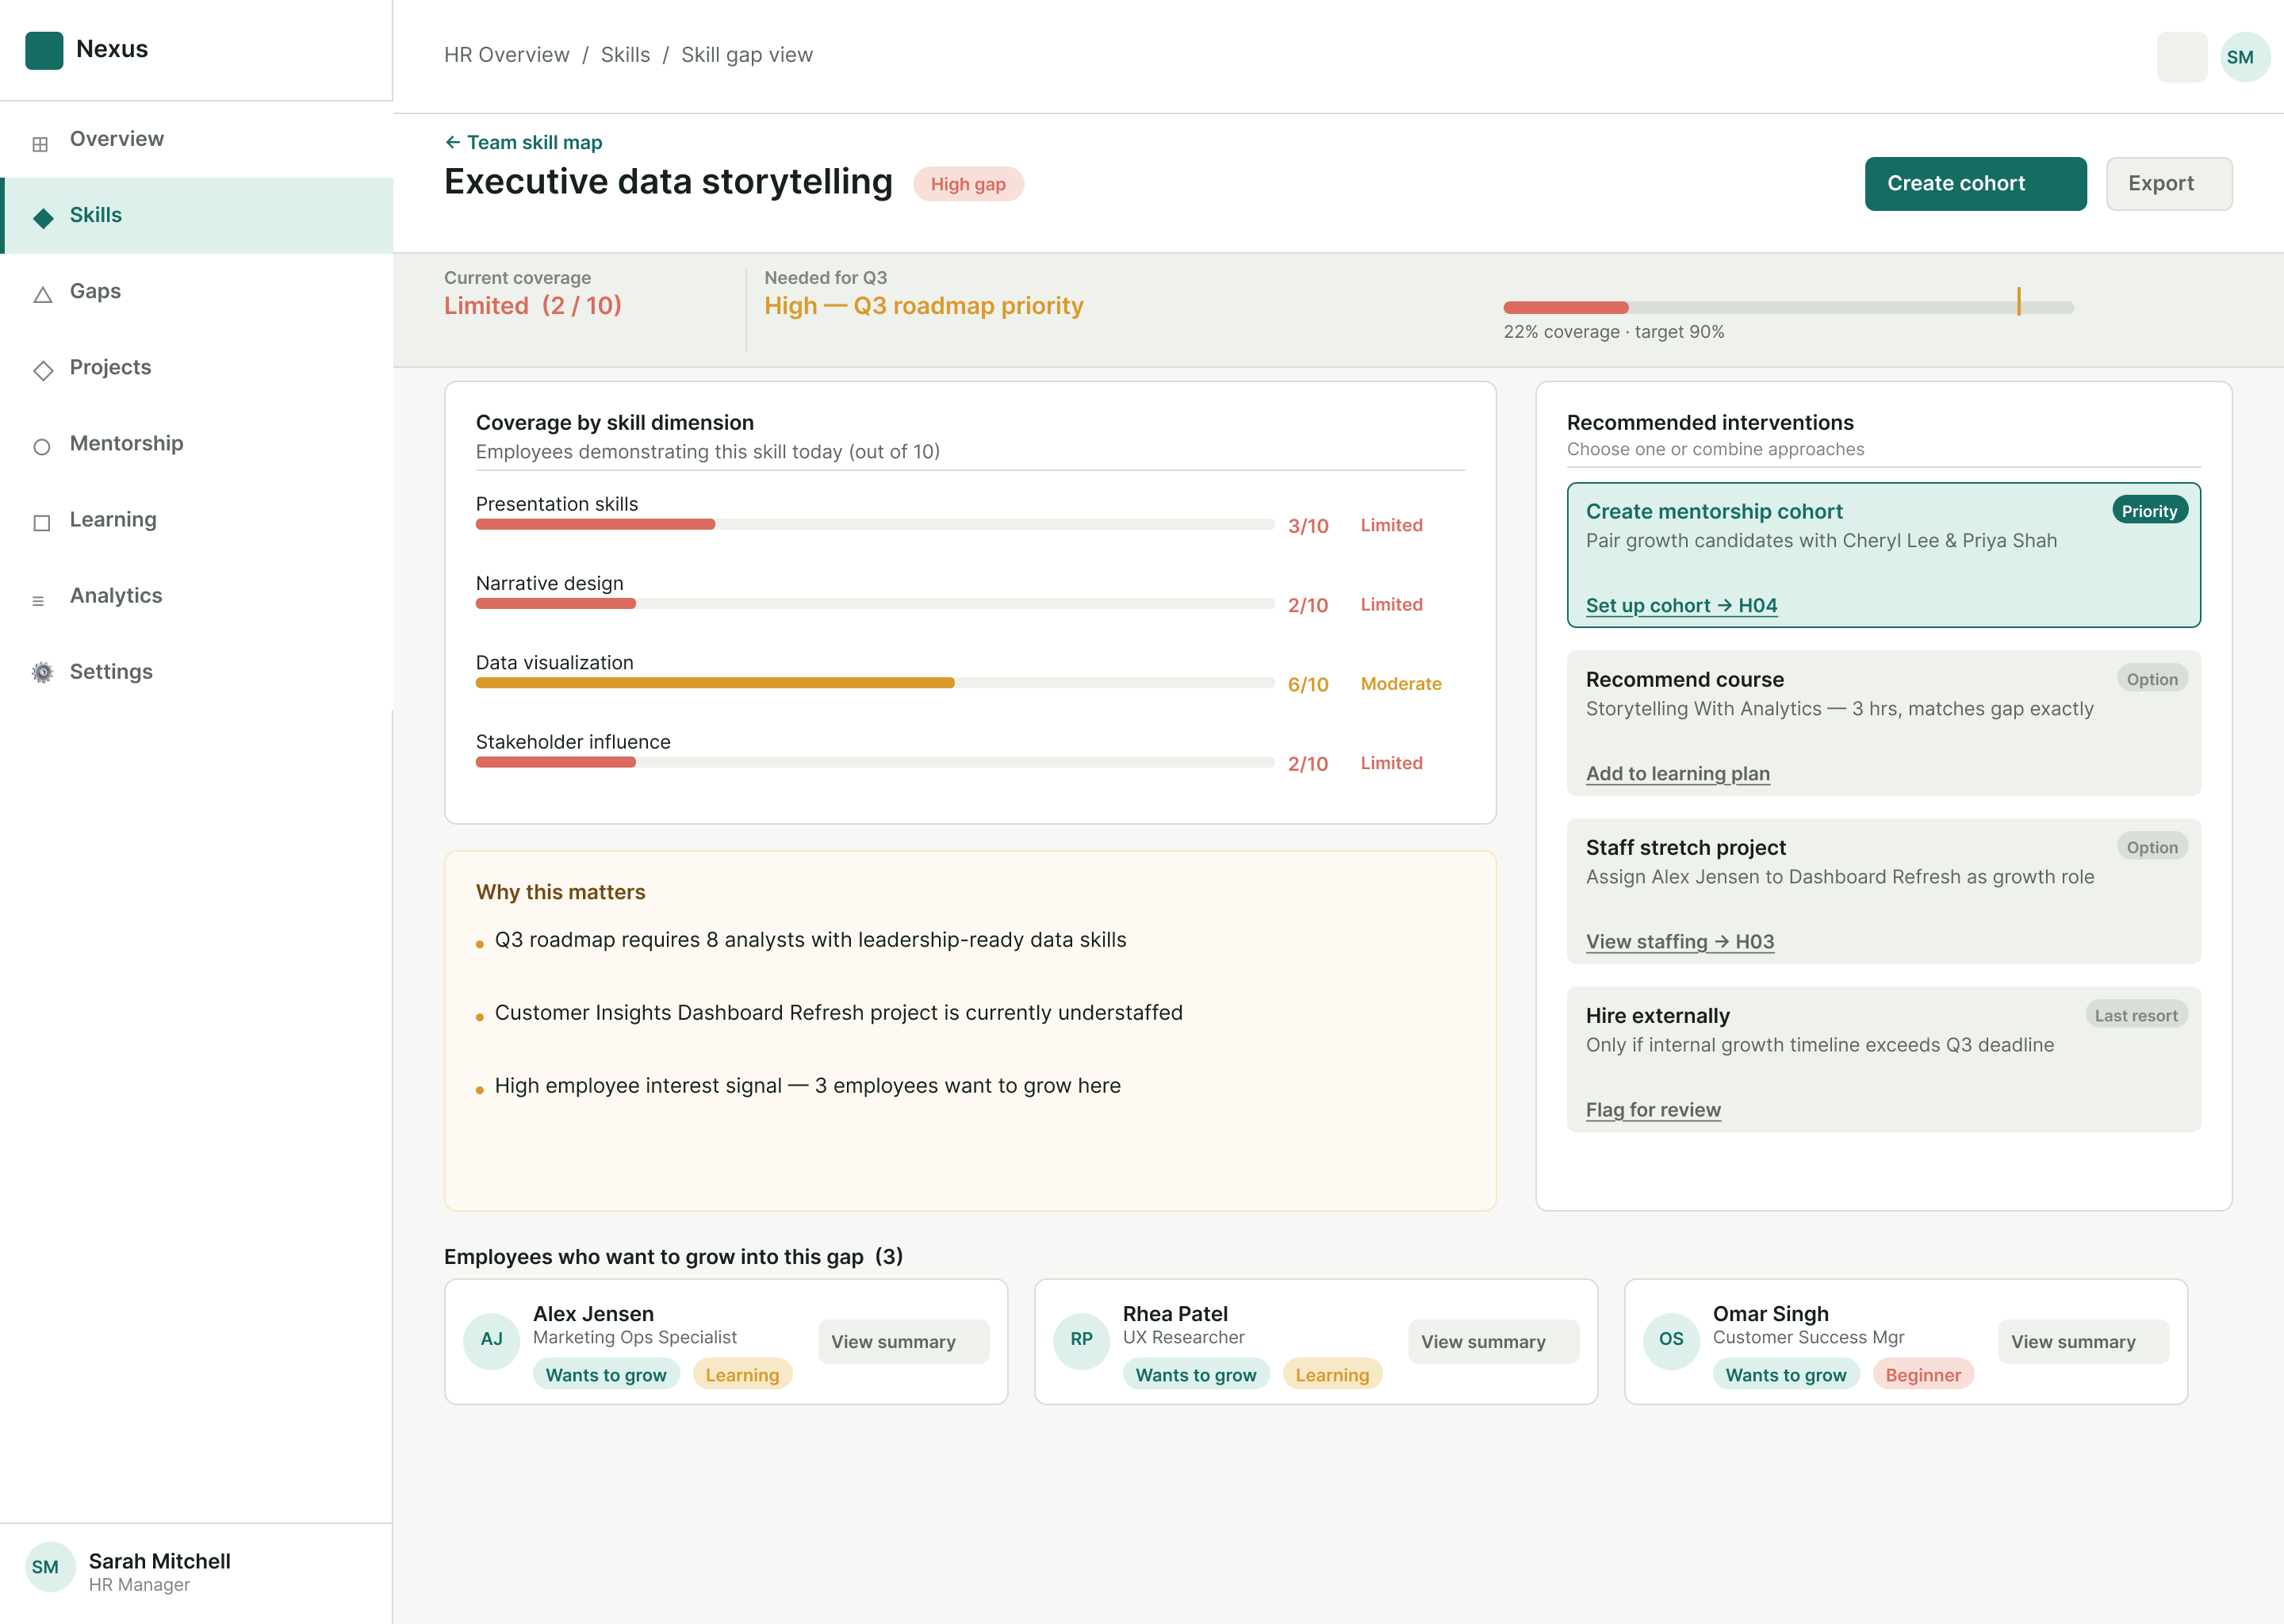Viewport: 2284px width, 1624px height.
Task: Click the overall coverage progress bar
Action: (1788, 307)
